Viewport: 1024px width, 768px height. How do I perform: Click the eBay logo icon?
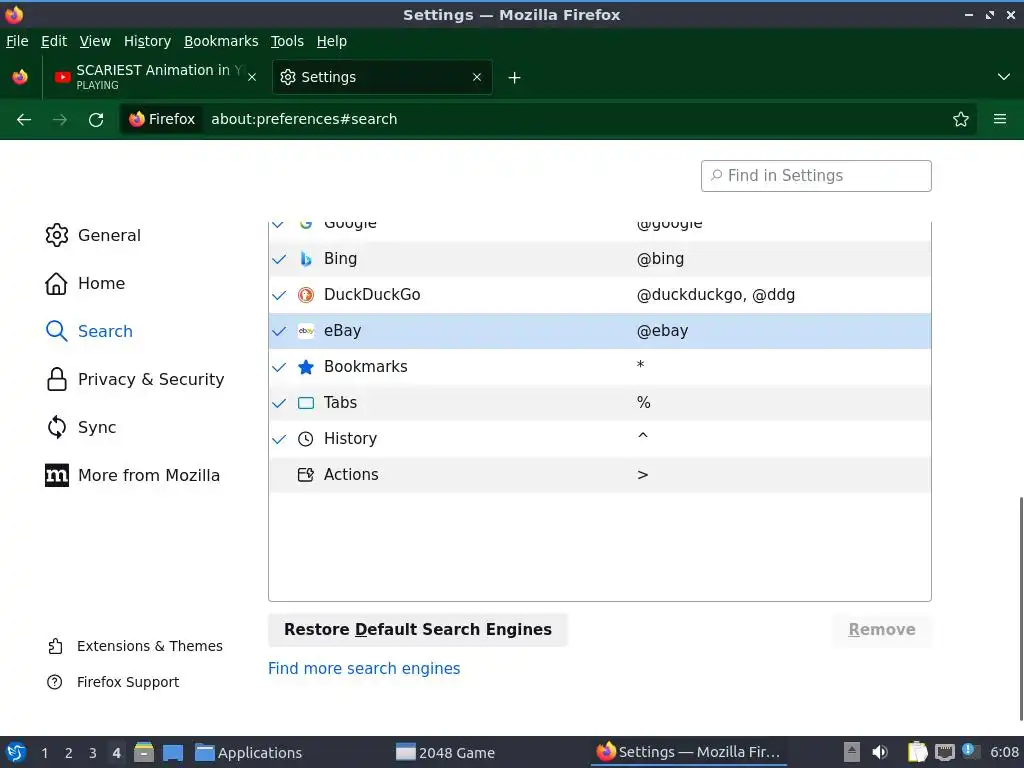(x=306, y=331)
